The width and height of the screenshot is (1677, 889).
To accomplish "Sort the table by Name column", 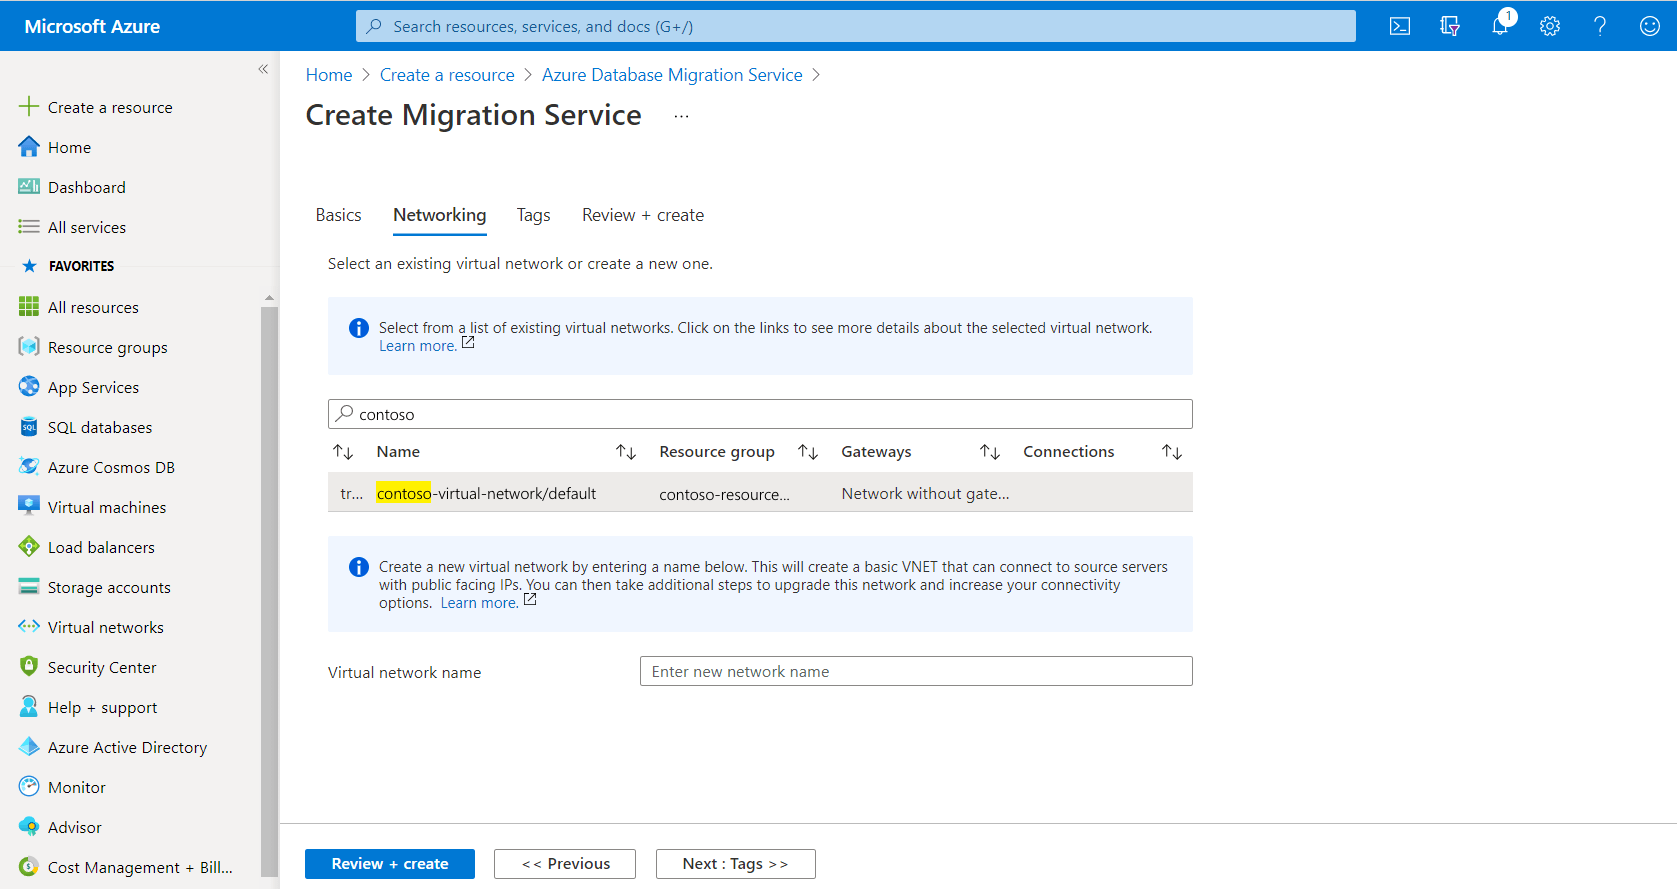I will 626,452.
